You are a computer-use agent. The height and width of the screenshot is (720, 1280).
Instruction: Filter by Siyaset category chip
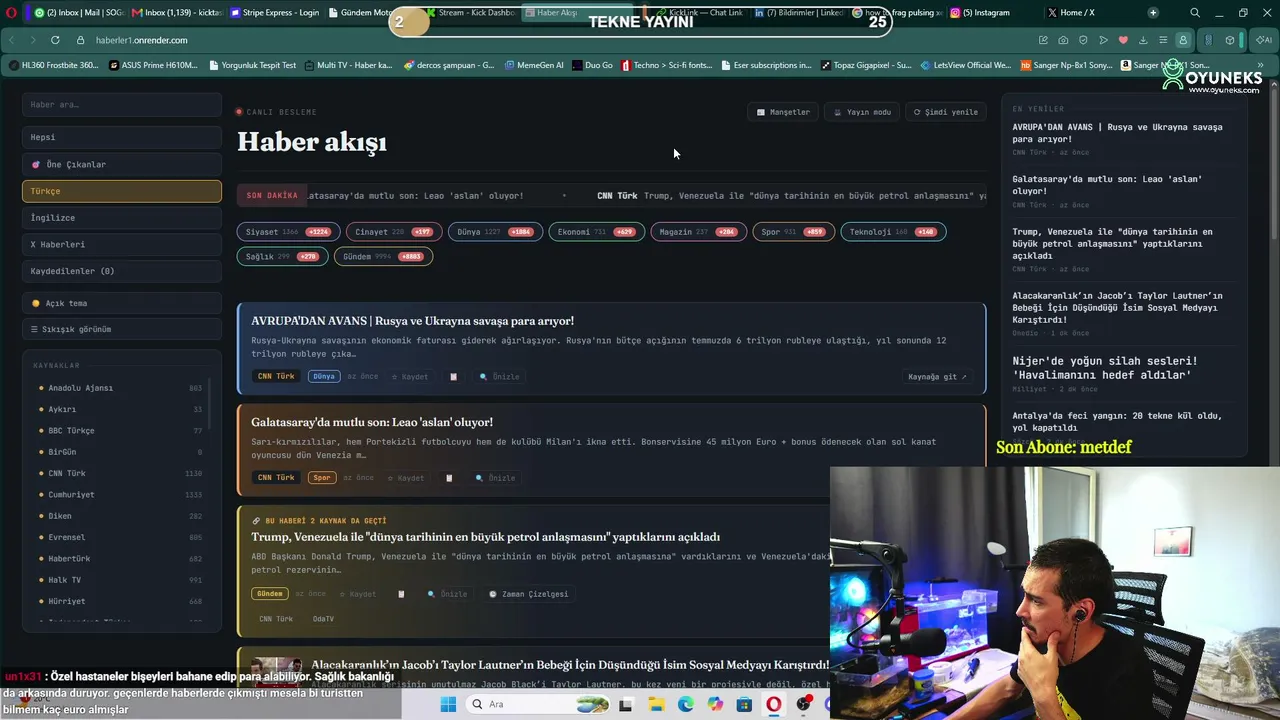point(288,232)
